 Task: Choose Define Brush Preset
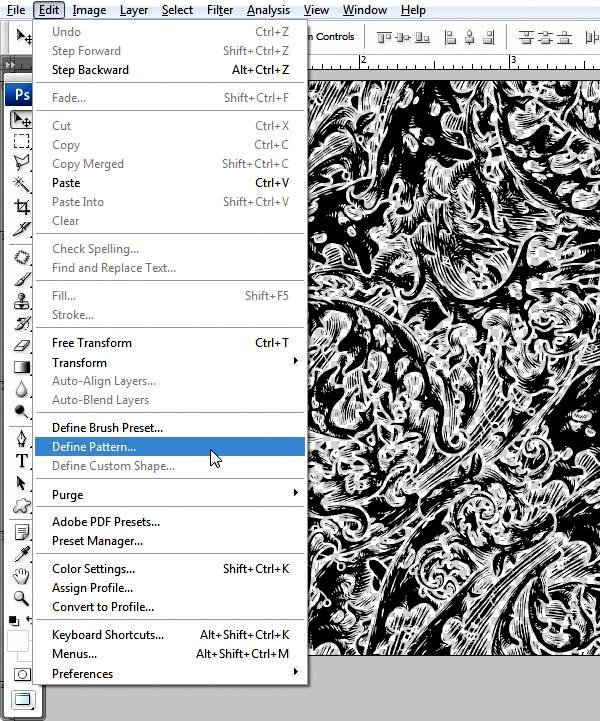coord(170,428)
